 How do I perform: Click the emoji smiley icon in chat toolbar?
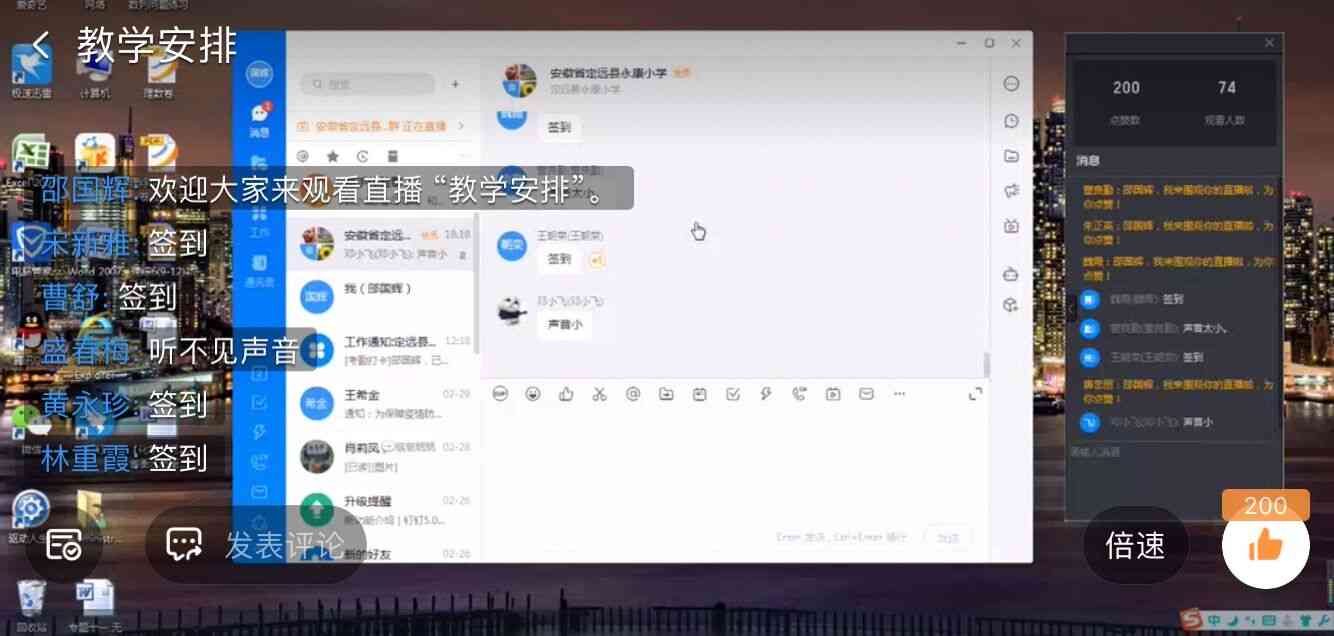[533, 394]
